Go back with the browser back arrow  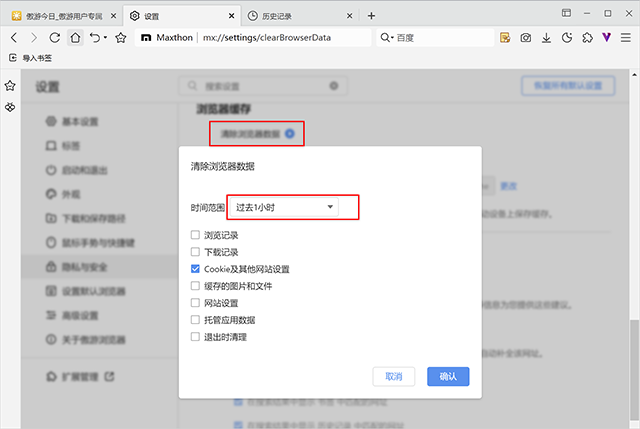pos(14,38)
